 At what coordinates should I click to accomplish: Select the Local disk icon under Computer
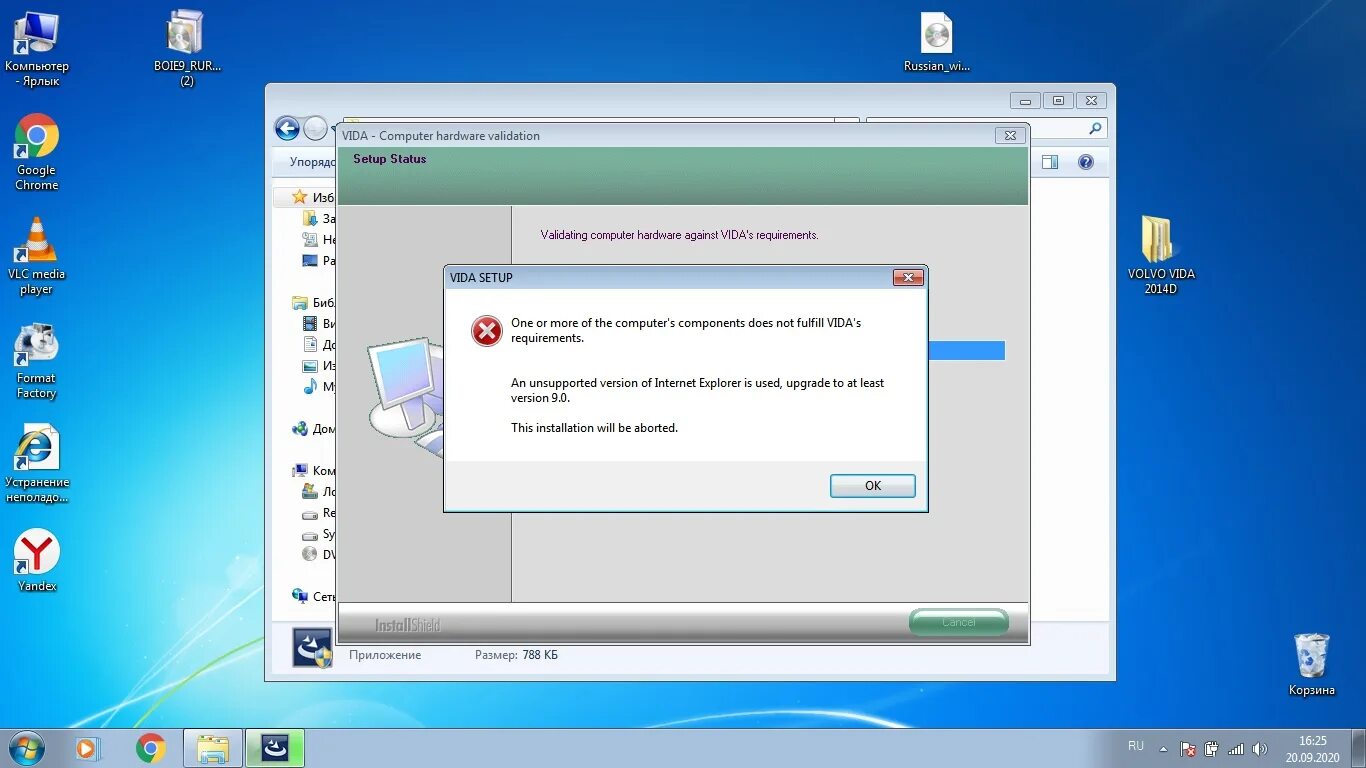click(310, 491)
